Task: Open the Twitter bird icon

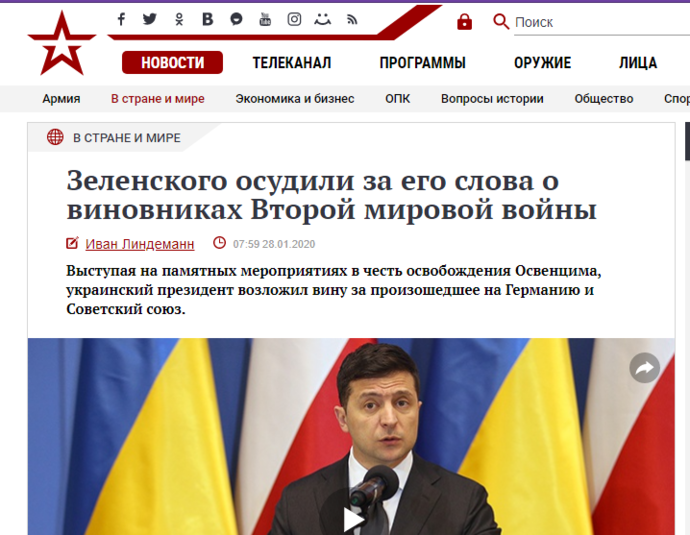Action: [x=150, y=19]
